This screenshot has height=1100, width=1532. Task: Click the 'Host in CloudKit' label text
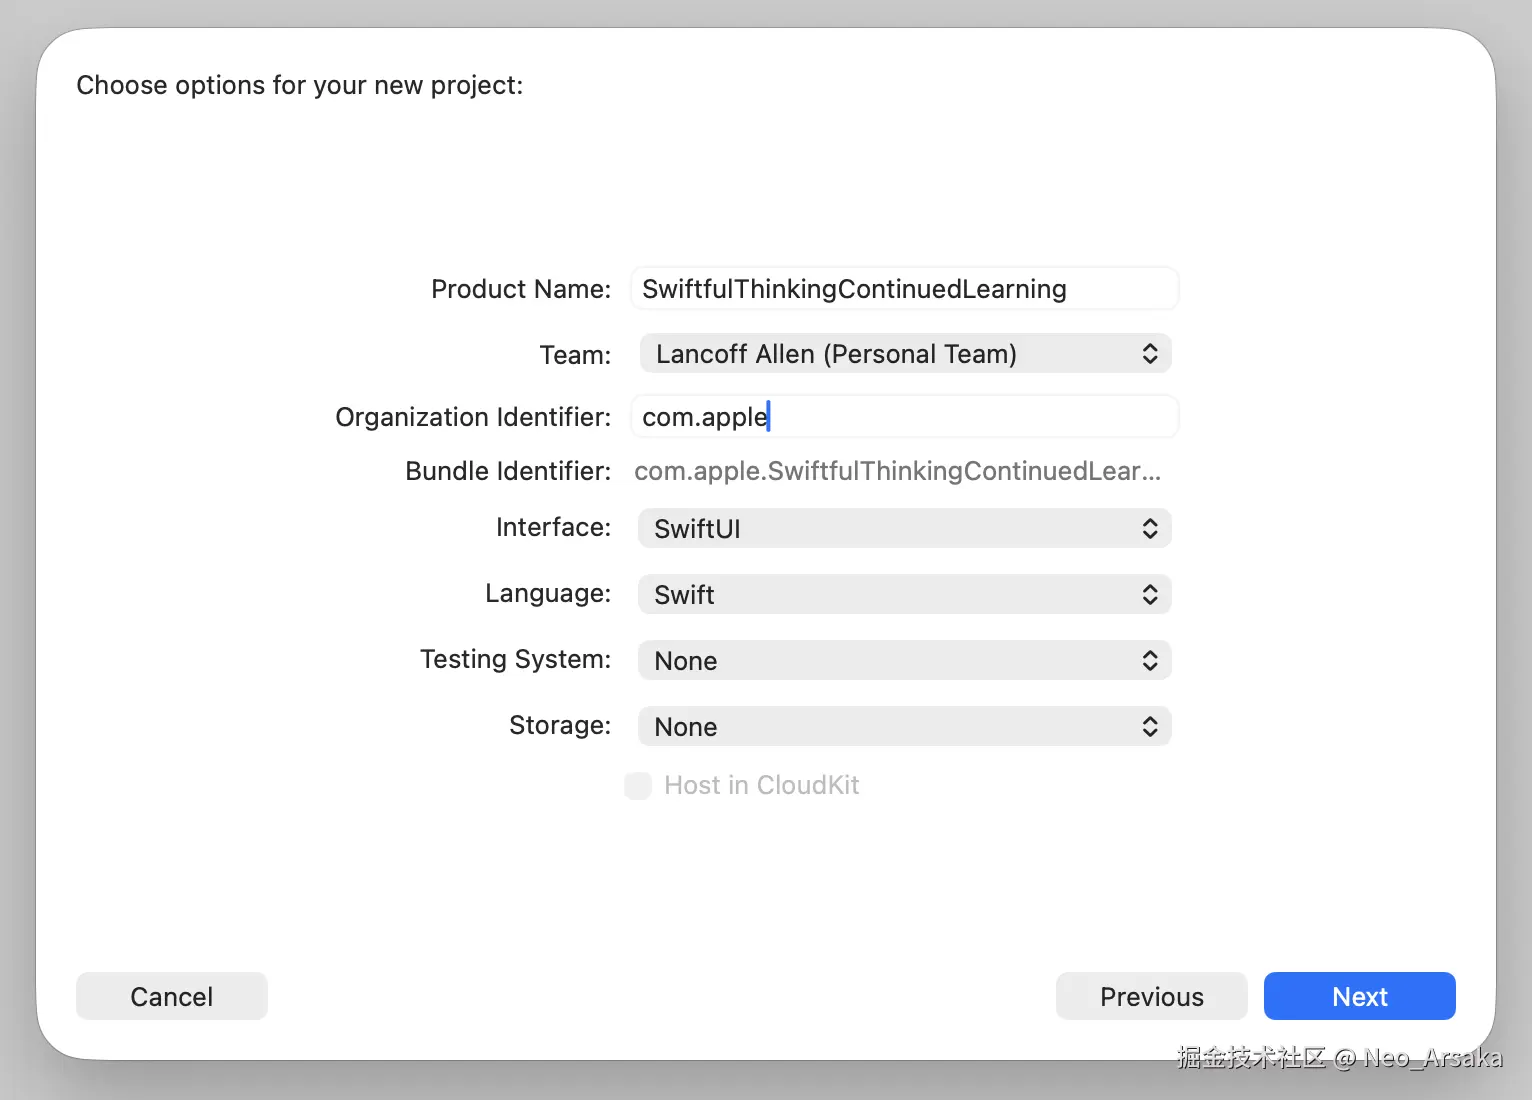click(761, 786)
